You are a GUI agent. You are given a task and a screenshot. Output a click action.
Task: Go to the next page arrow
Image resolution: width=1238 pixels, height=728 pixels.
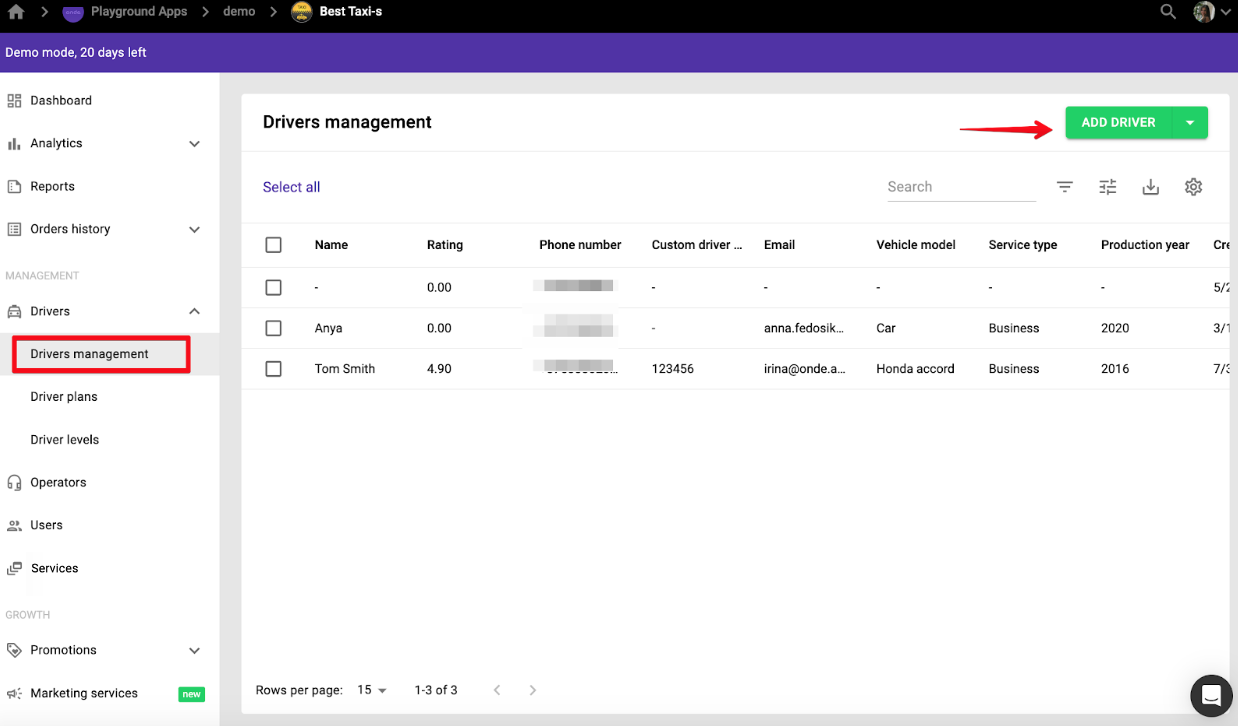coord(533,690)
